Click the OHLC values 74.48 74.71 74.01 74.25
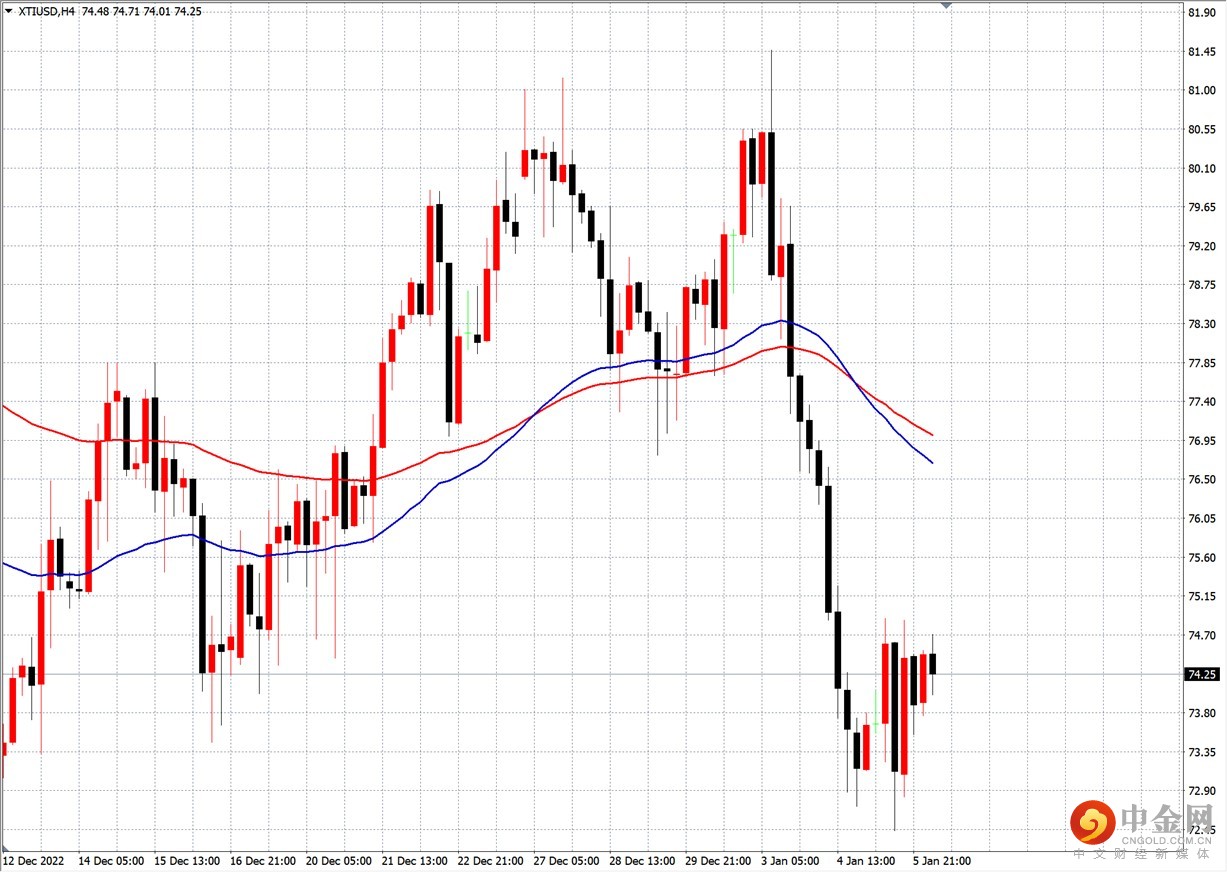The image size is (1227, 872). (x=139, y=11)
